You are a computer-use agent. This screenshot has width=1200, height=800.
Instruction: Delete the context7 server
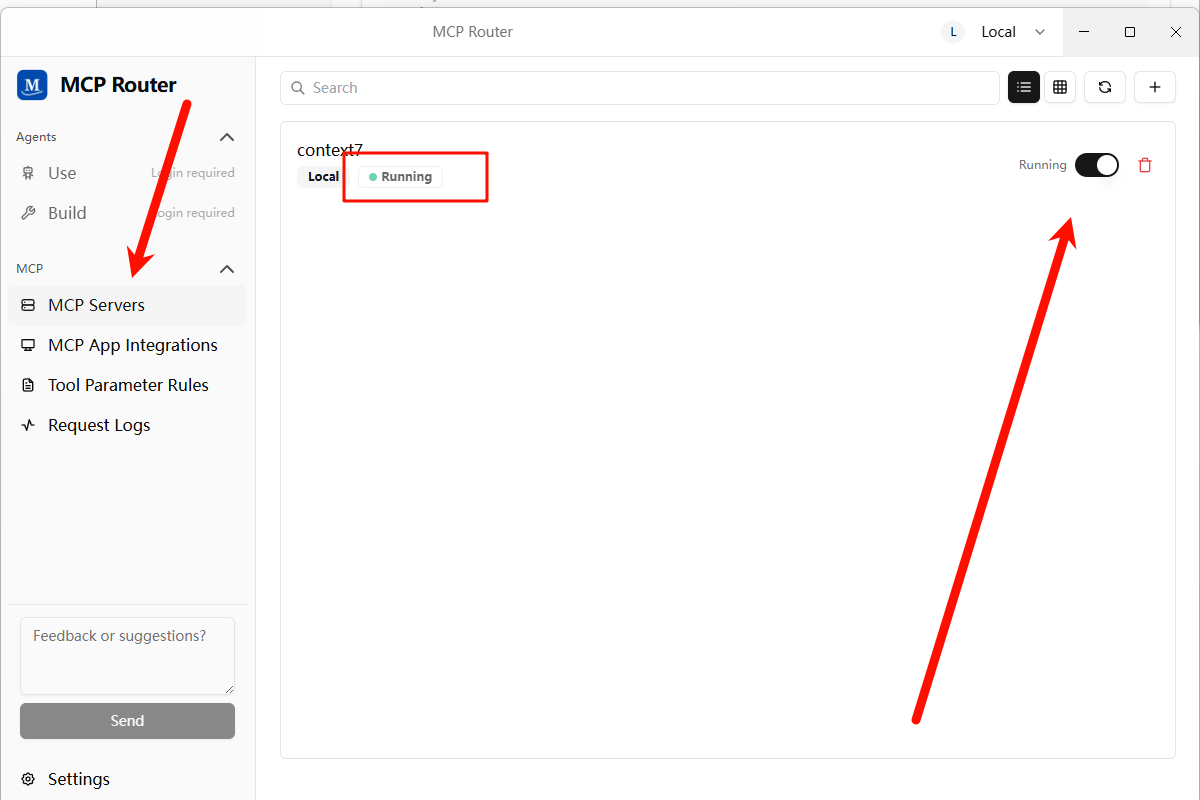point(1145,165)
